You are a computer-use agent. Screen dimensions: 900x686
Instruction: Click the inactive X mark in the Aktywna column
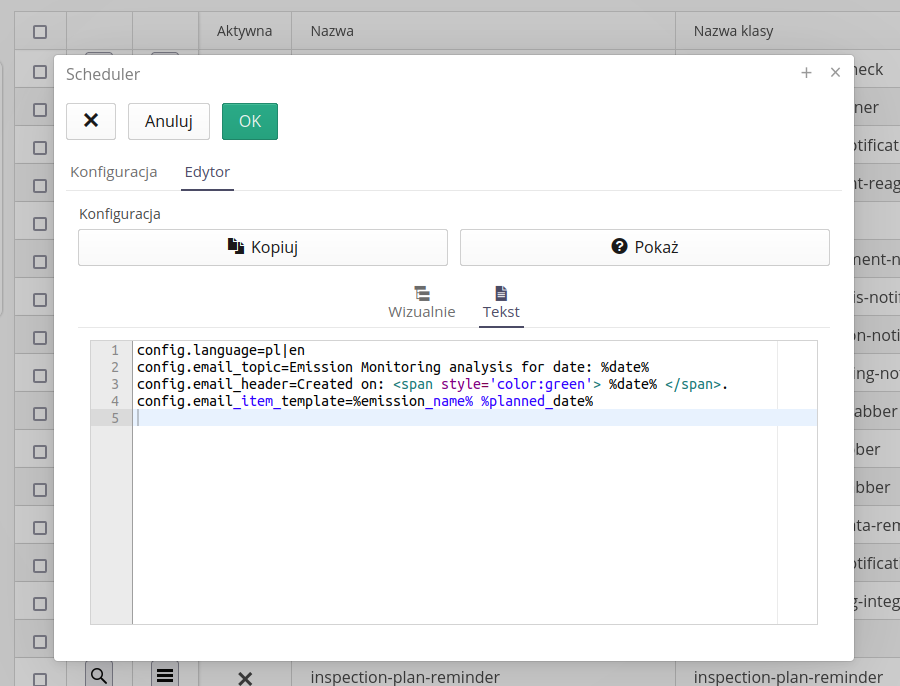(244, 678)
